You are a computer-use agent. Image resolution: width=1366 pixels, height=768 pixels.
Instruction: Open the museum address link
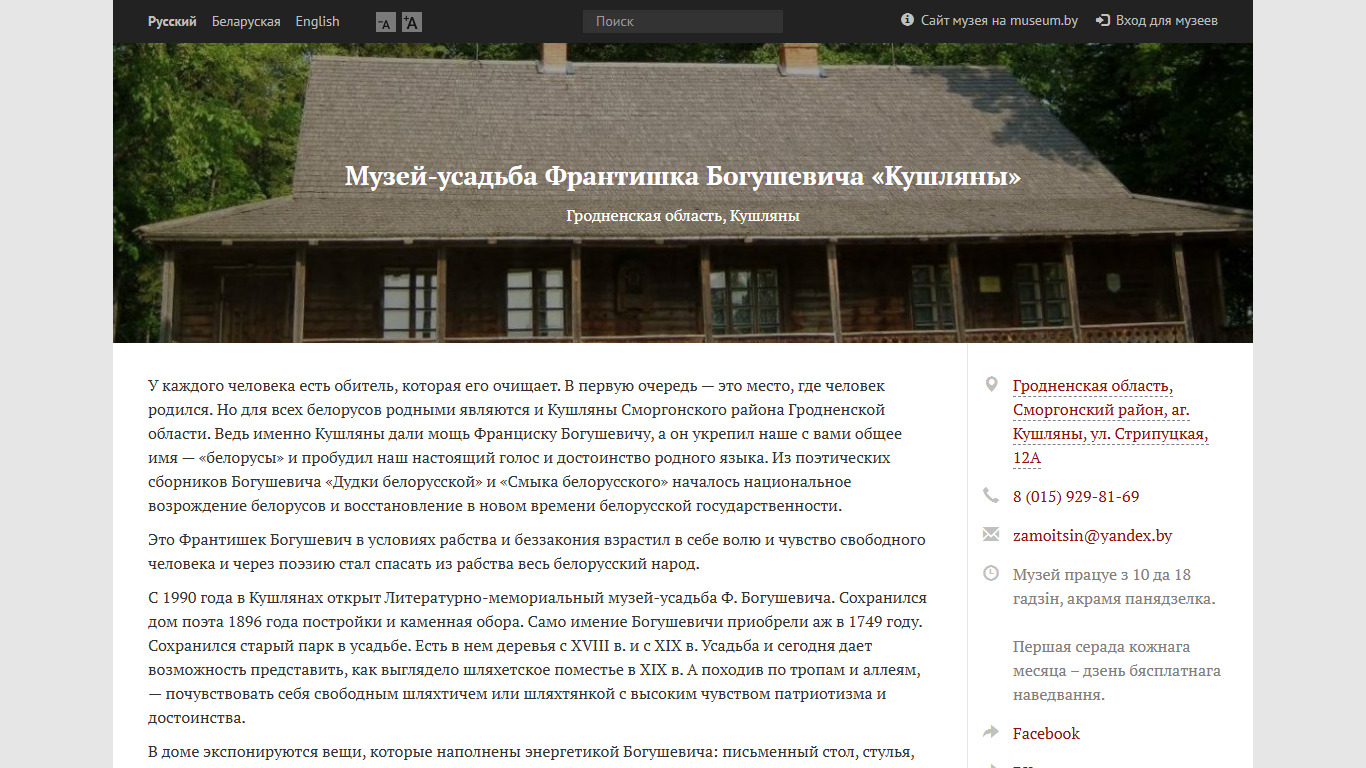1110,422
